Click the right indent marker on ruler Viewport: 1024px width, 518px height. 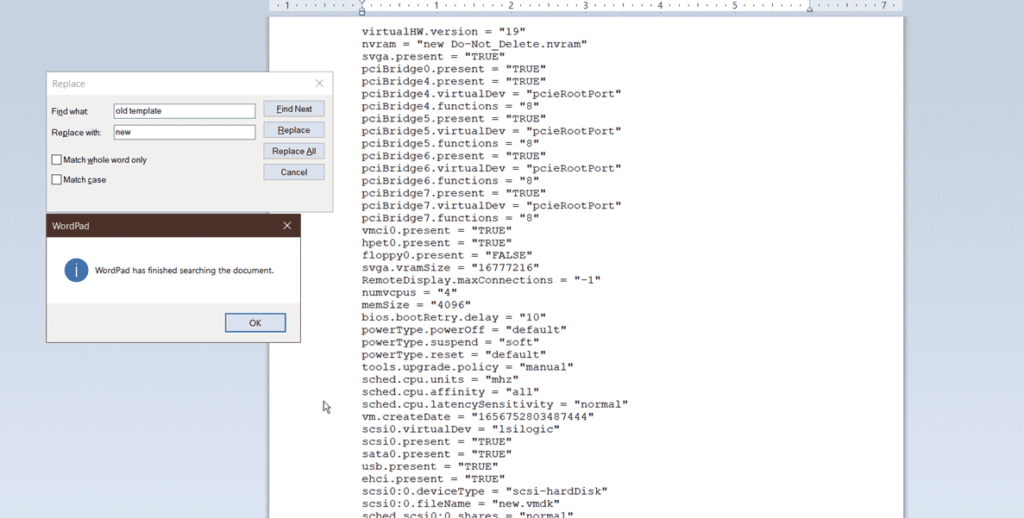point(809,10)
